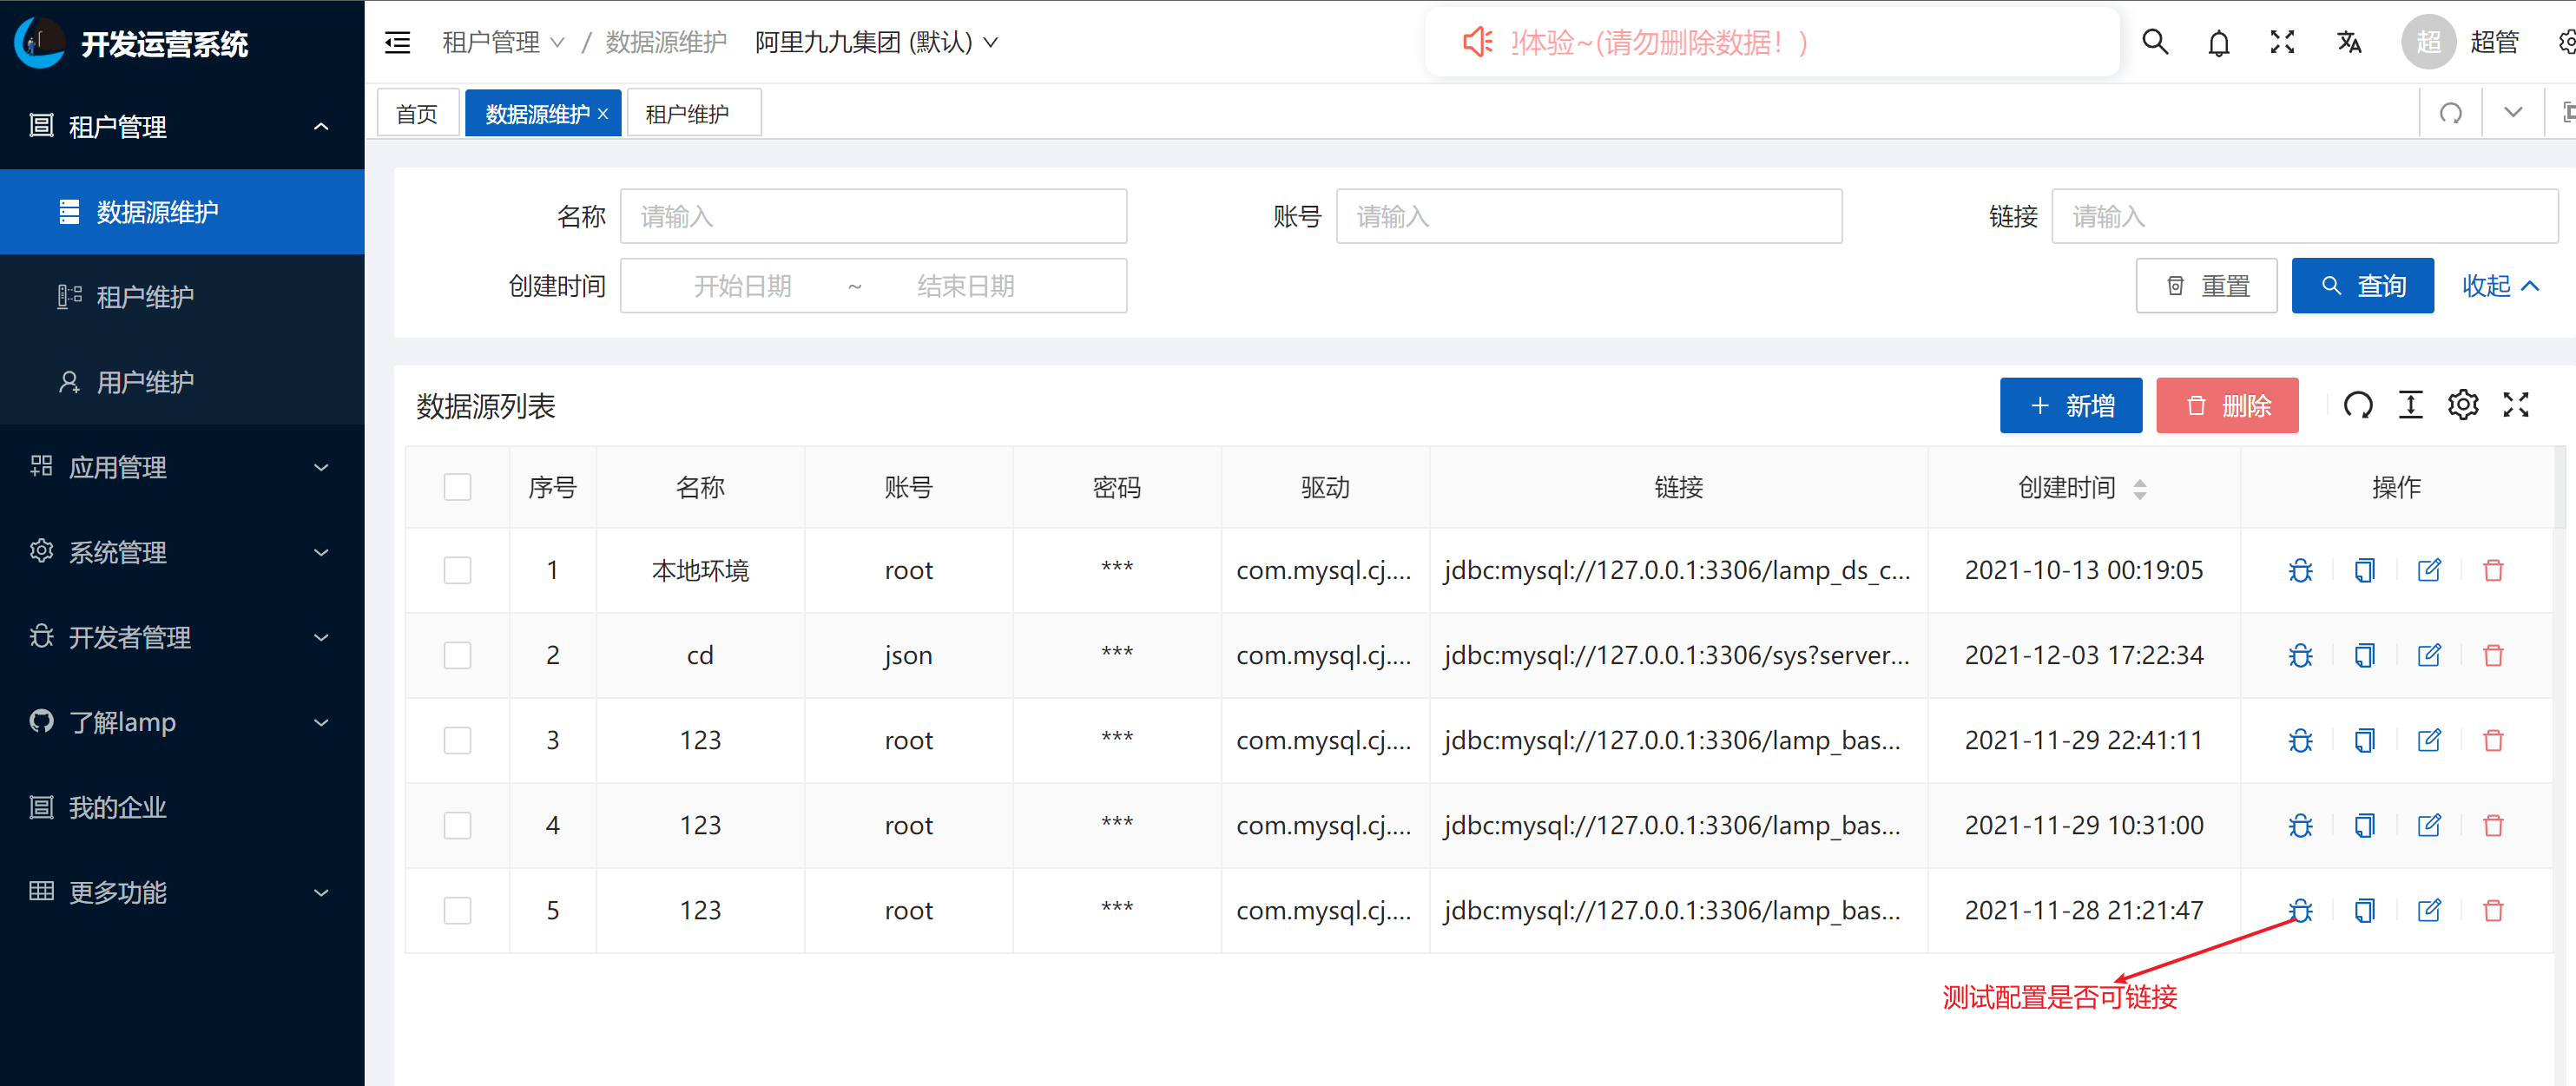
Task: Toggle table density via the row-height icon
Action: click(2410, 405)
